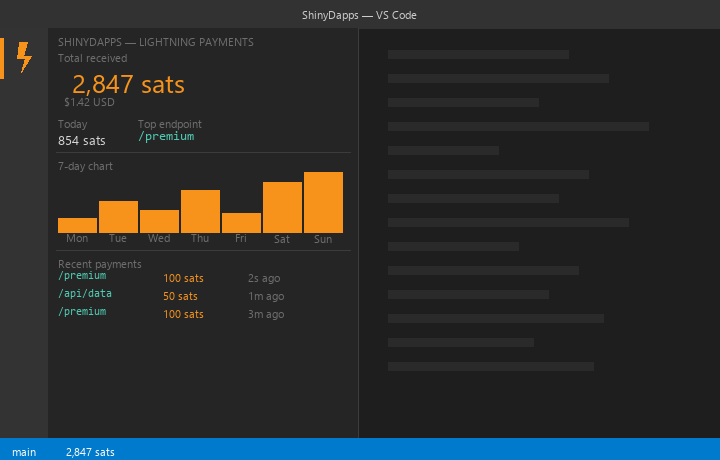
Task: Click the 7-day chart heading
Action: pos(85,166)
